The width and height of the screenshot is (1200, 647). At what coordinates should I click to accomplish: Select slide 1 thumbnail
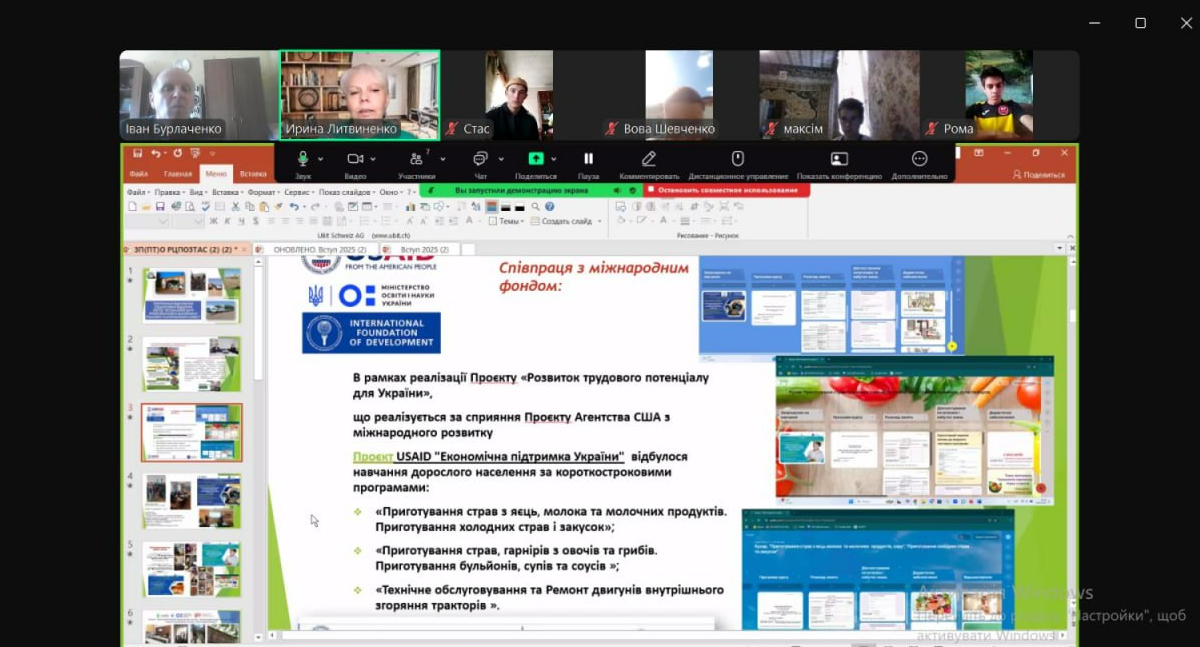(x=191, y=295)
